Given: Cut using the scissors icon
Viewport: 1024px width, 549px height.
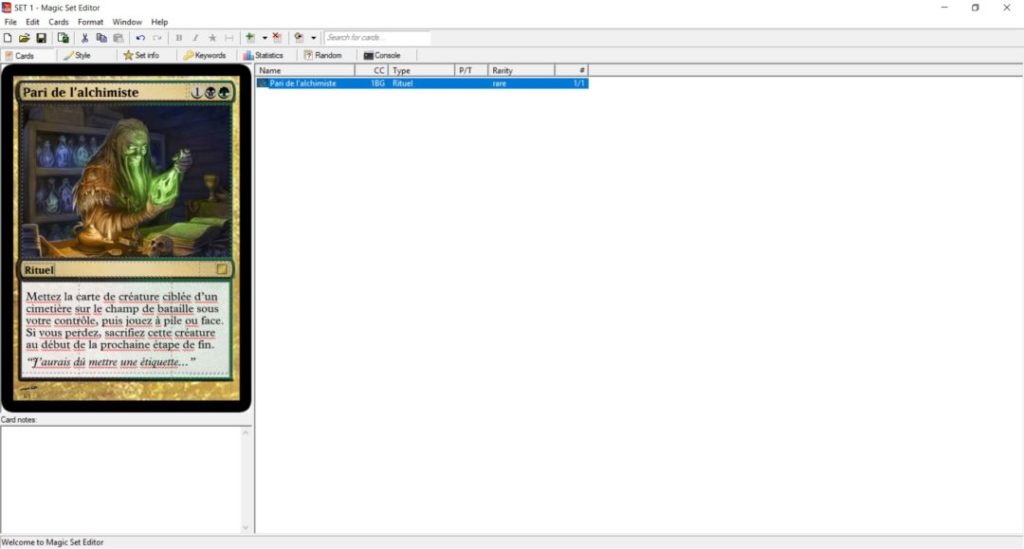Looking at the screenshot, I should click(85, 38).
